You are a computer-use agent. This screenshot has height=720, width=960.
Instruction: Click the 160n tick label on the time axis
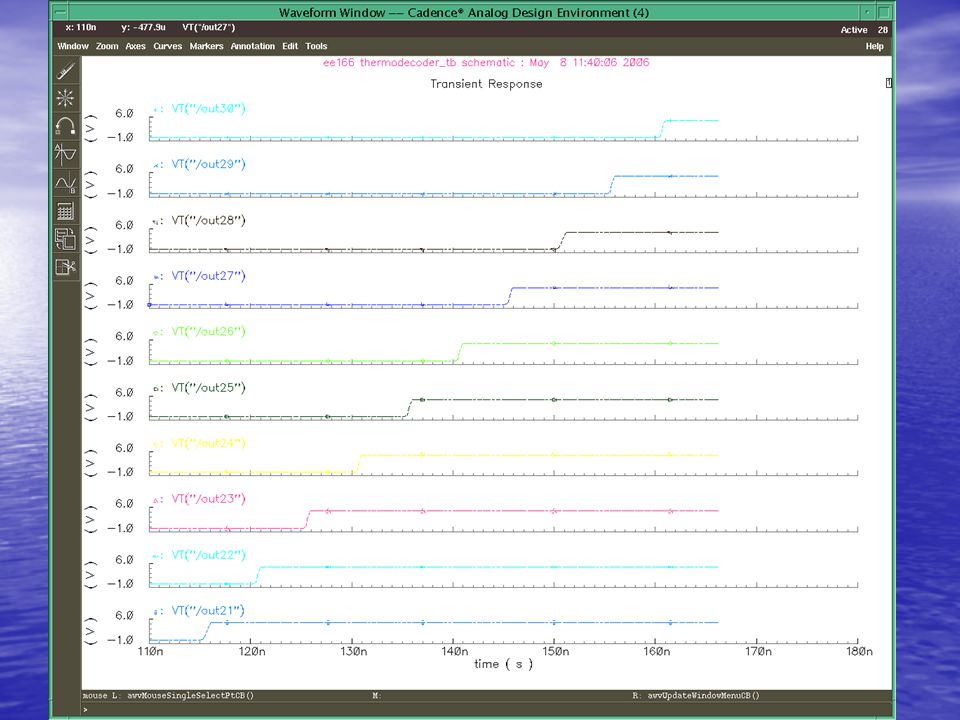pos(656,651)
